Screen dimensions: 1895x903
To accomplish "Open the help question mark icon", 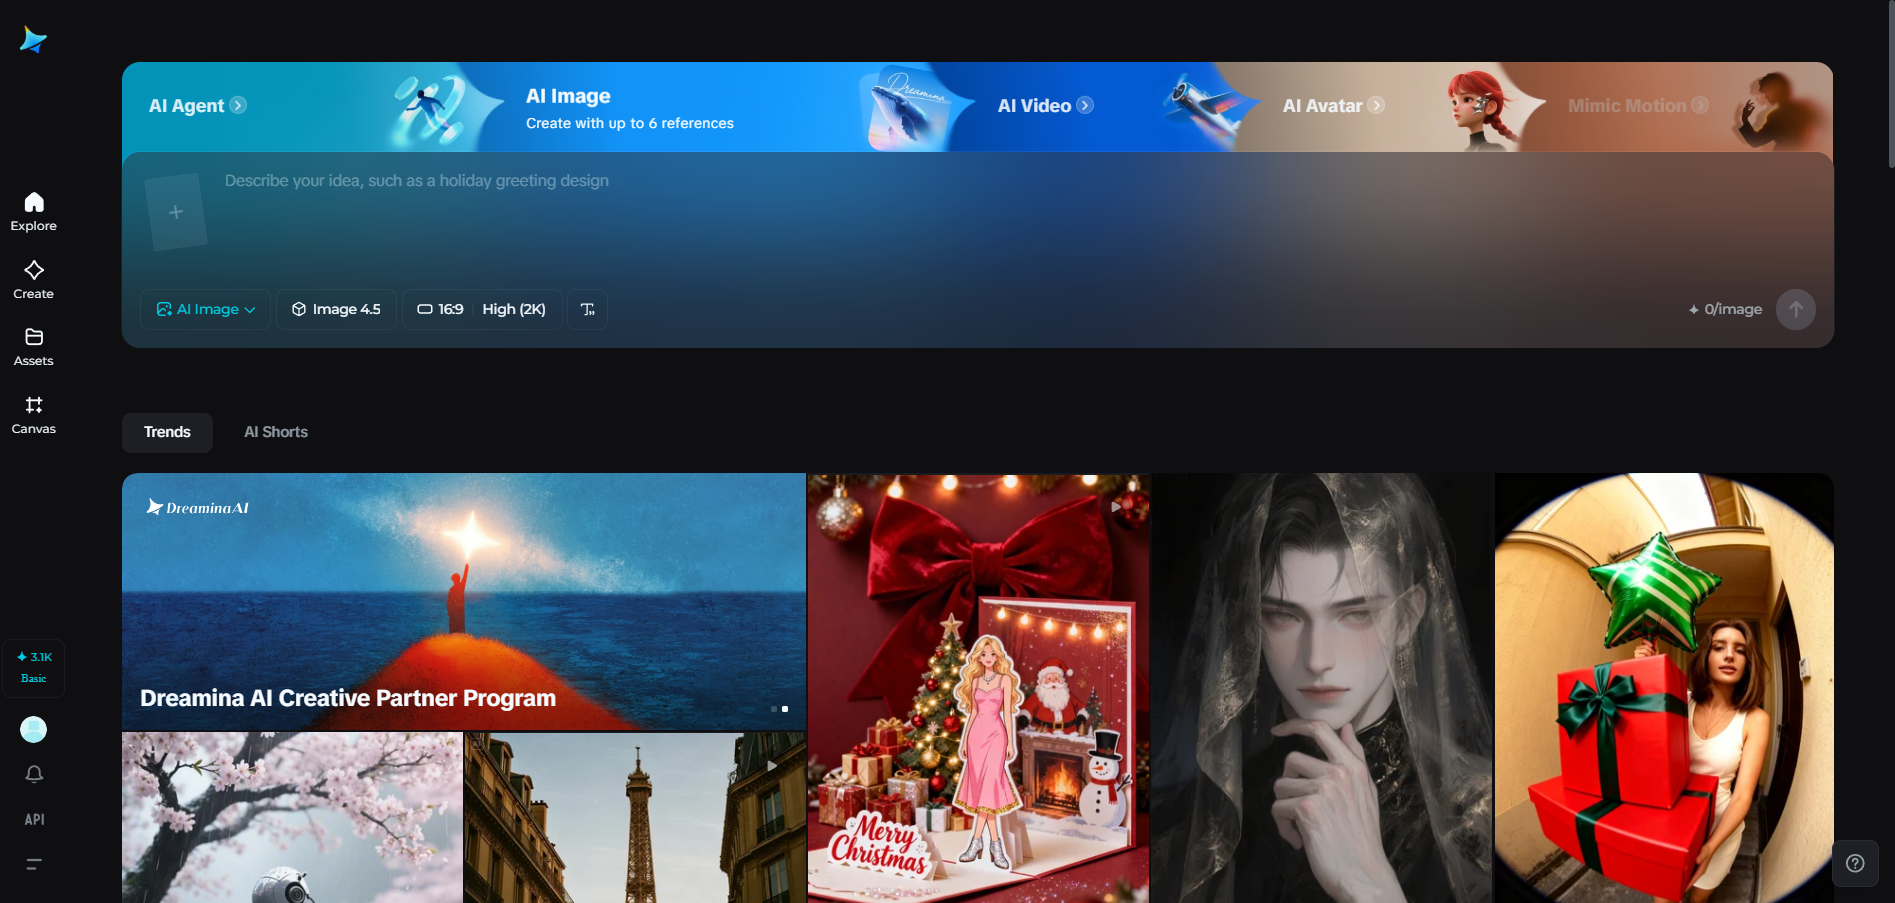I will click(1855, 864).
